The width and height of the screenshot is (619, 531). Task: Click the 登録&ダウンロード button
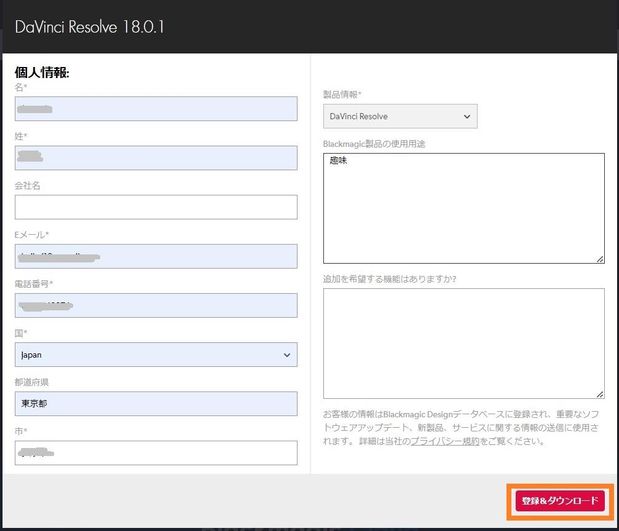coord(560,501)
